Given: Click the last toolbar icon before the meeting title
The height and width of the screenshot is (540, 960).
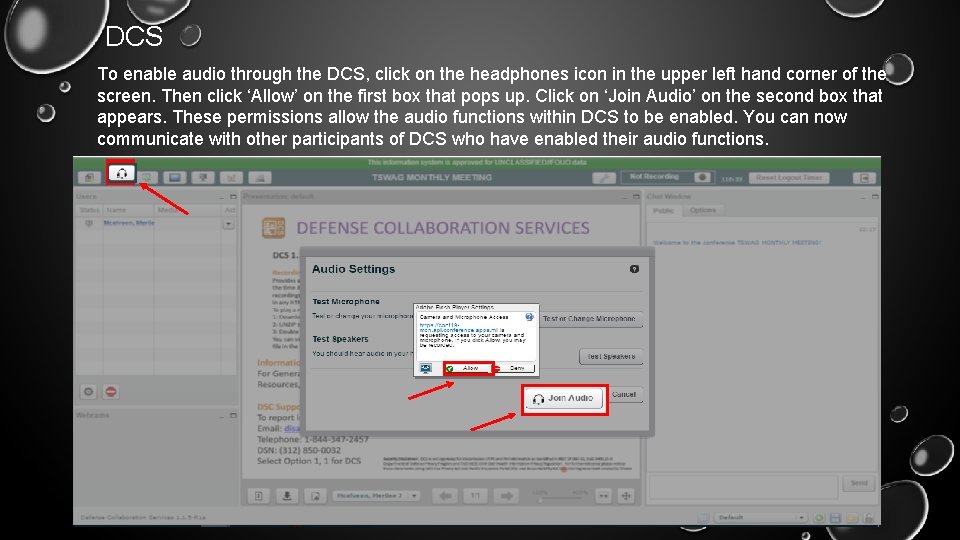Looking at the screenshot, I should pos(260,178).
